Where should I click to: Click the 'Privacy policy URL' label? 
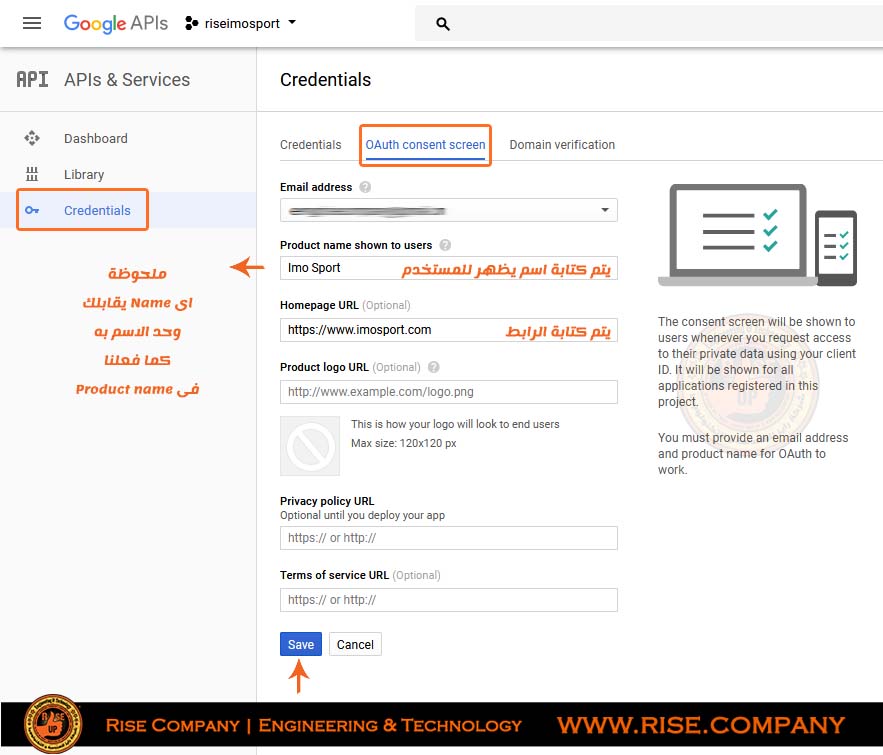click(x=327, y=501)
